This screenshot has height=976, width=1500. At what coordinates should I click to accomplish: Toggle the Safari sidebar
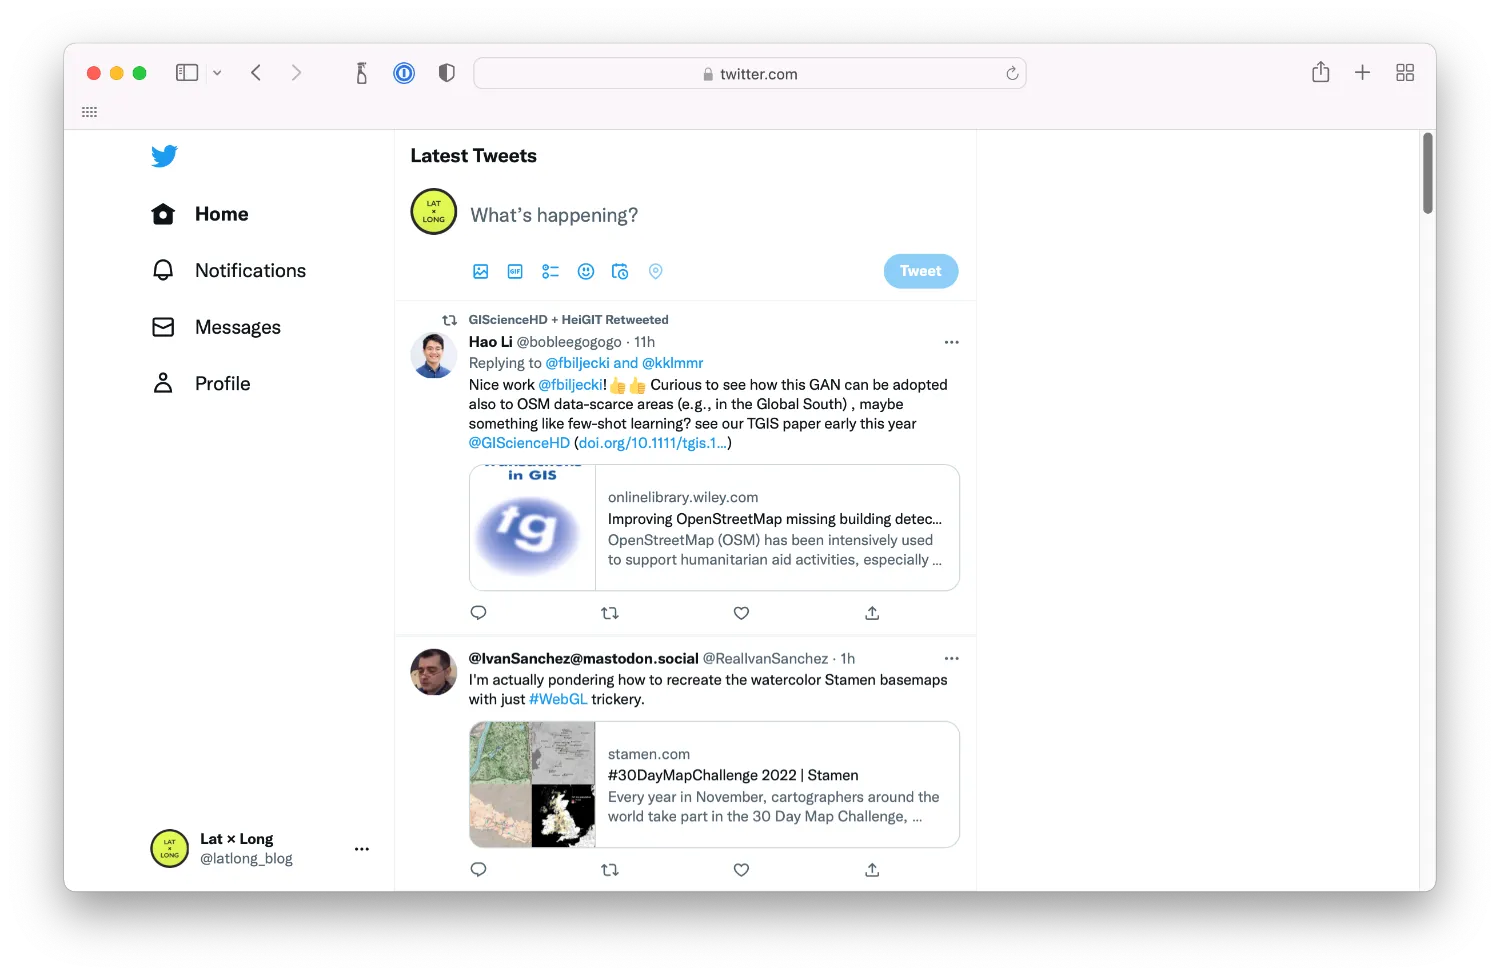(x=186, y=72)
